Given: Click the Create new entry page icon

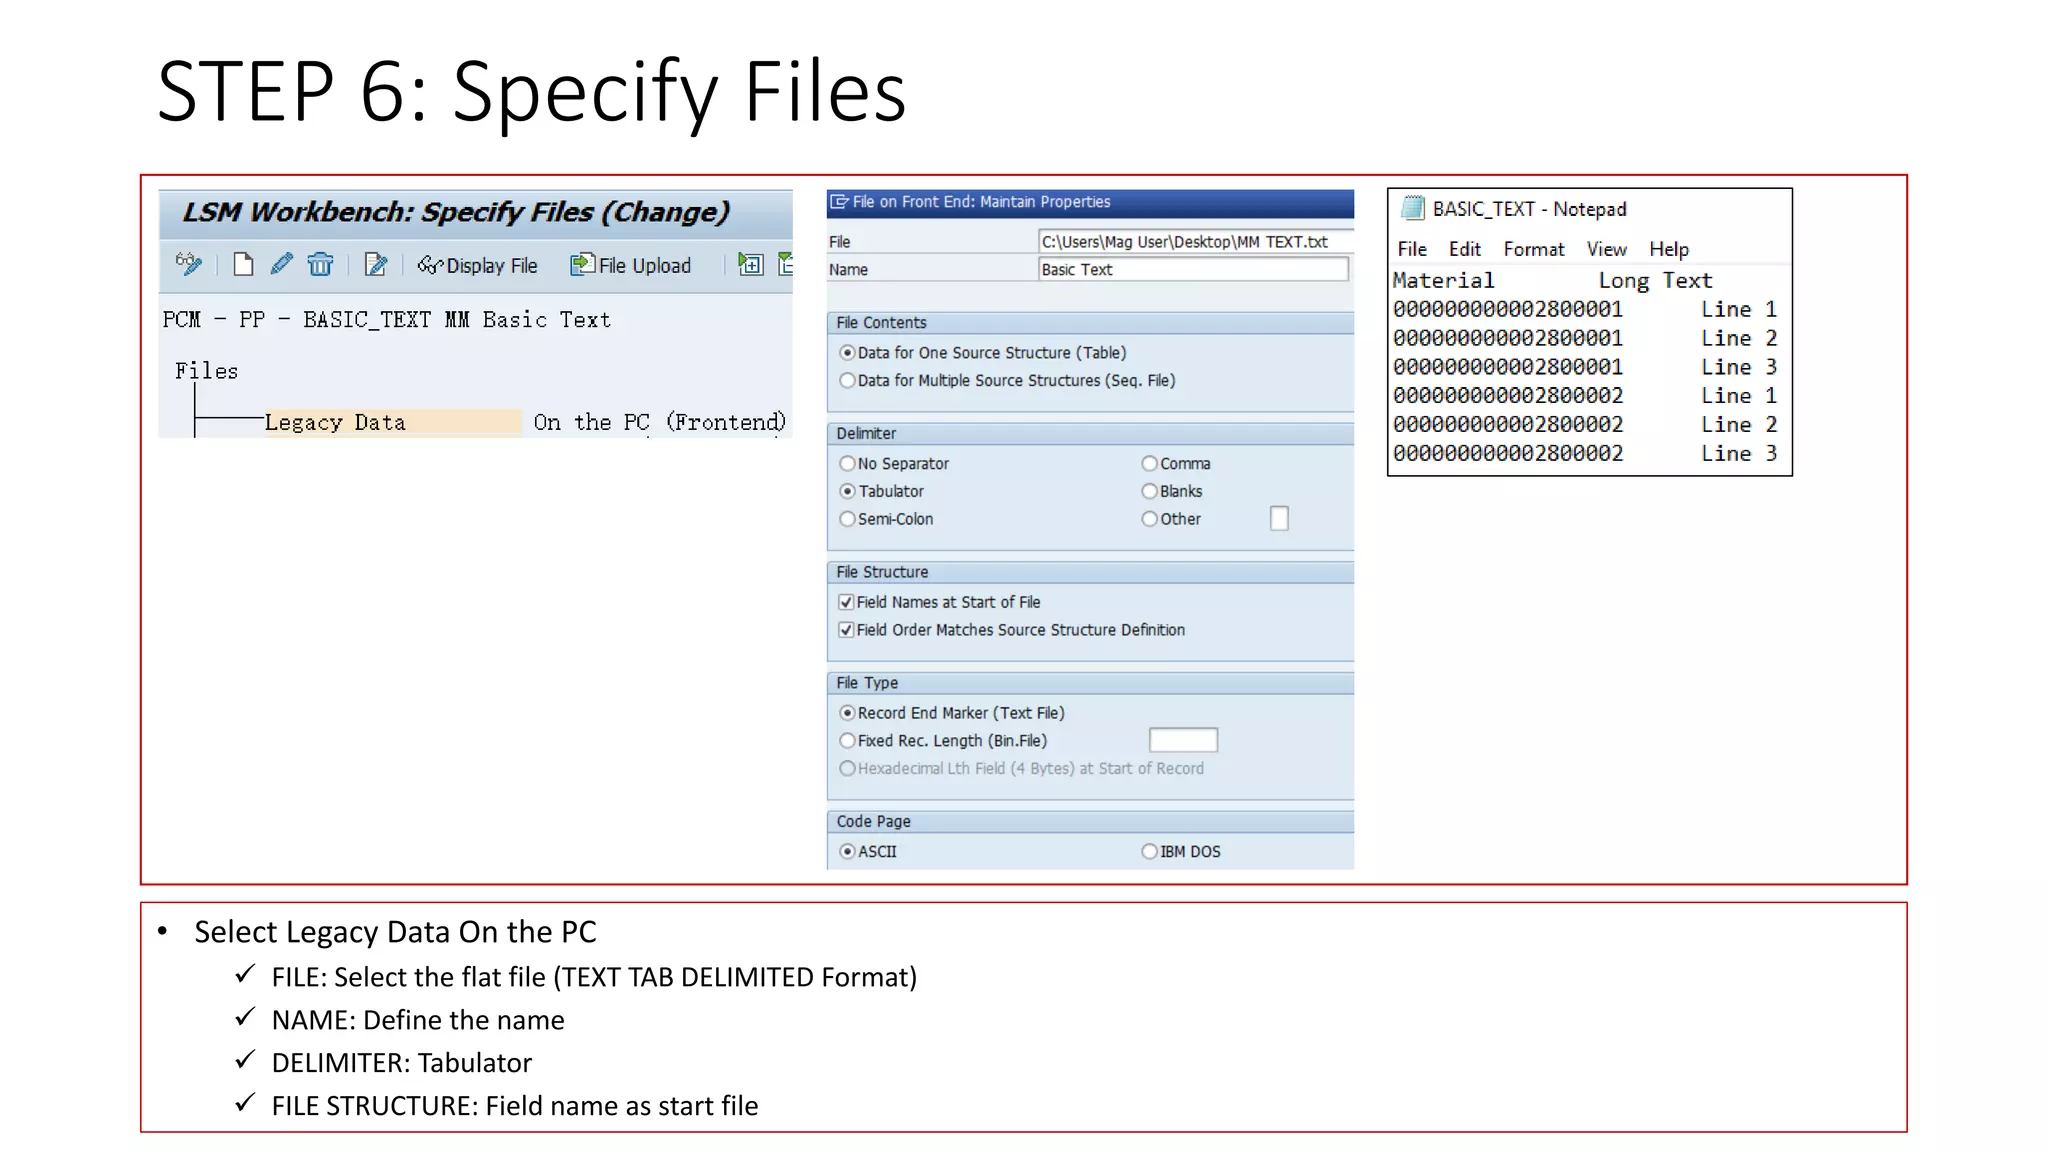Looking at the screenshot, I should tap(243, 264).
